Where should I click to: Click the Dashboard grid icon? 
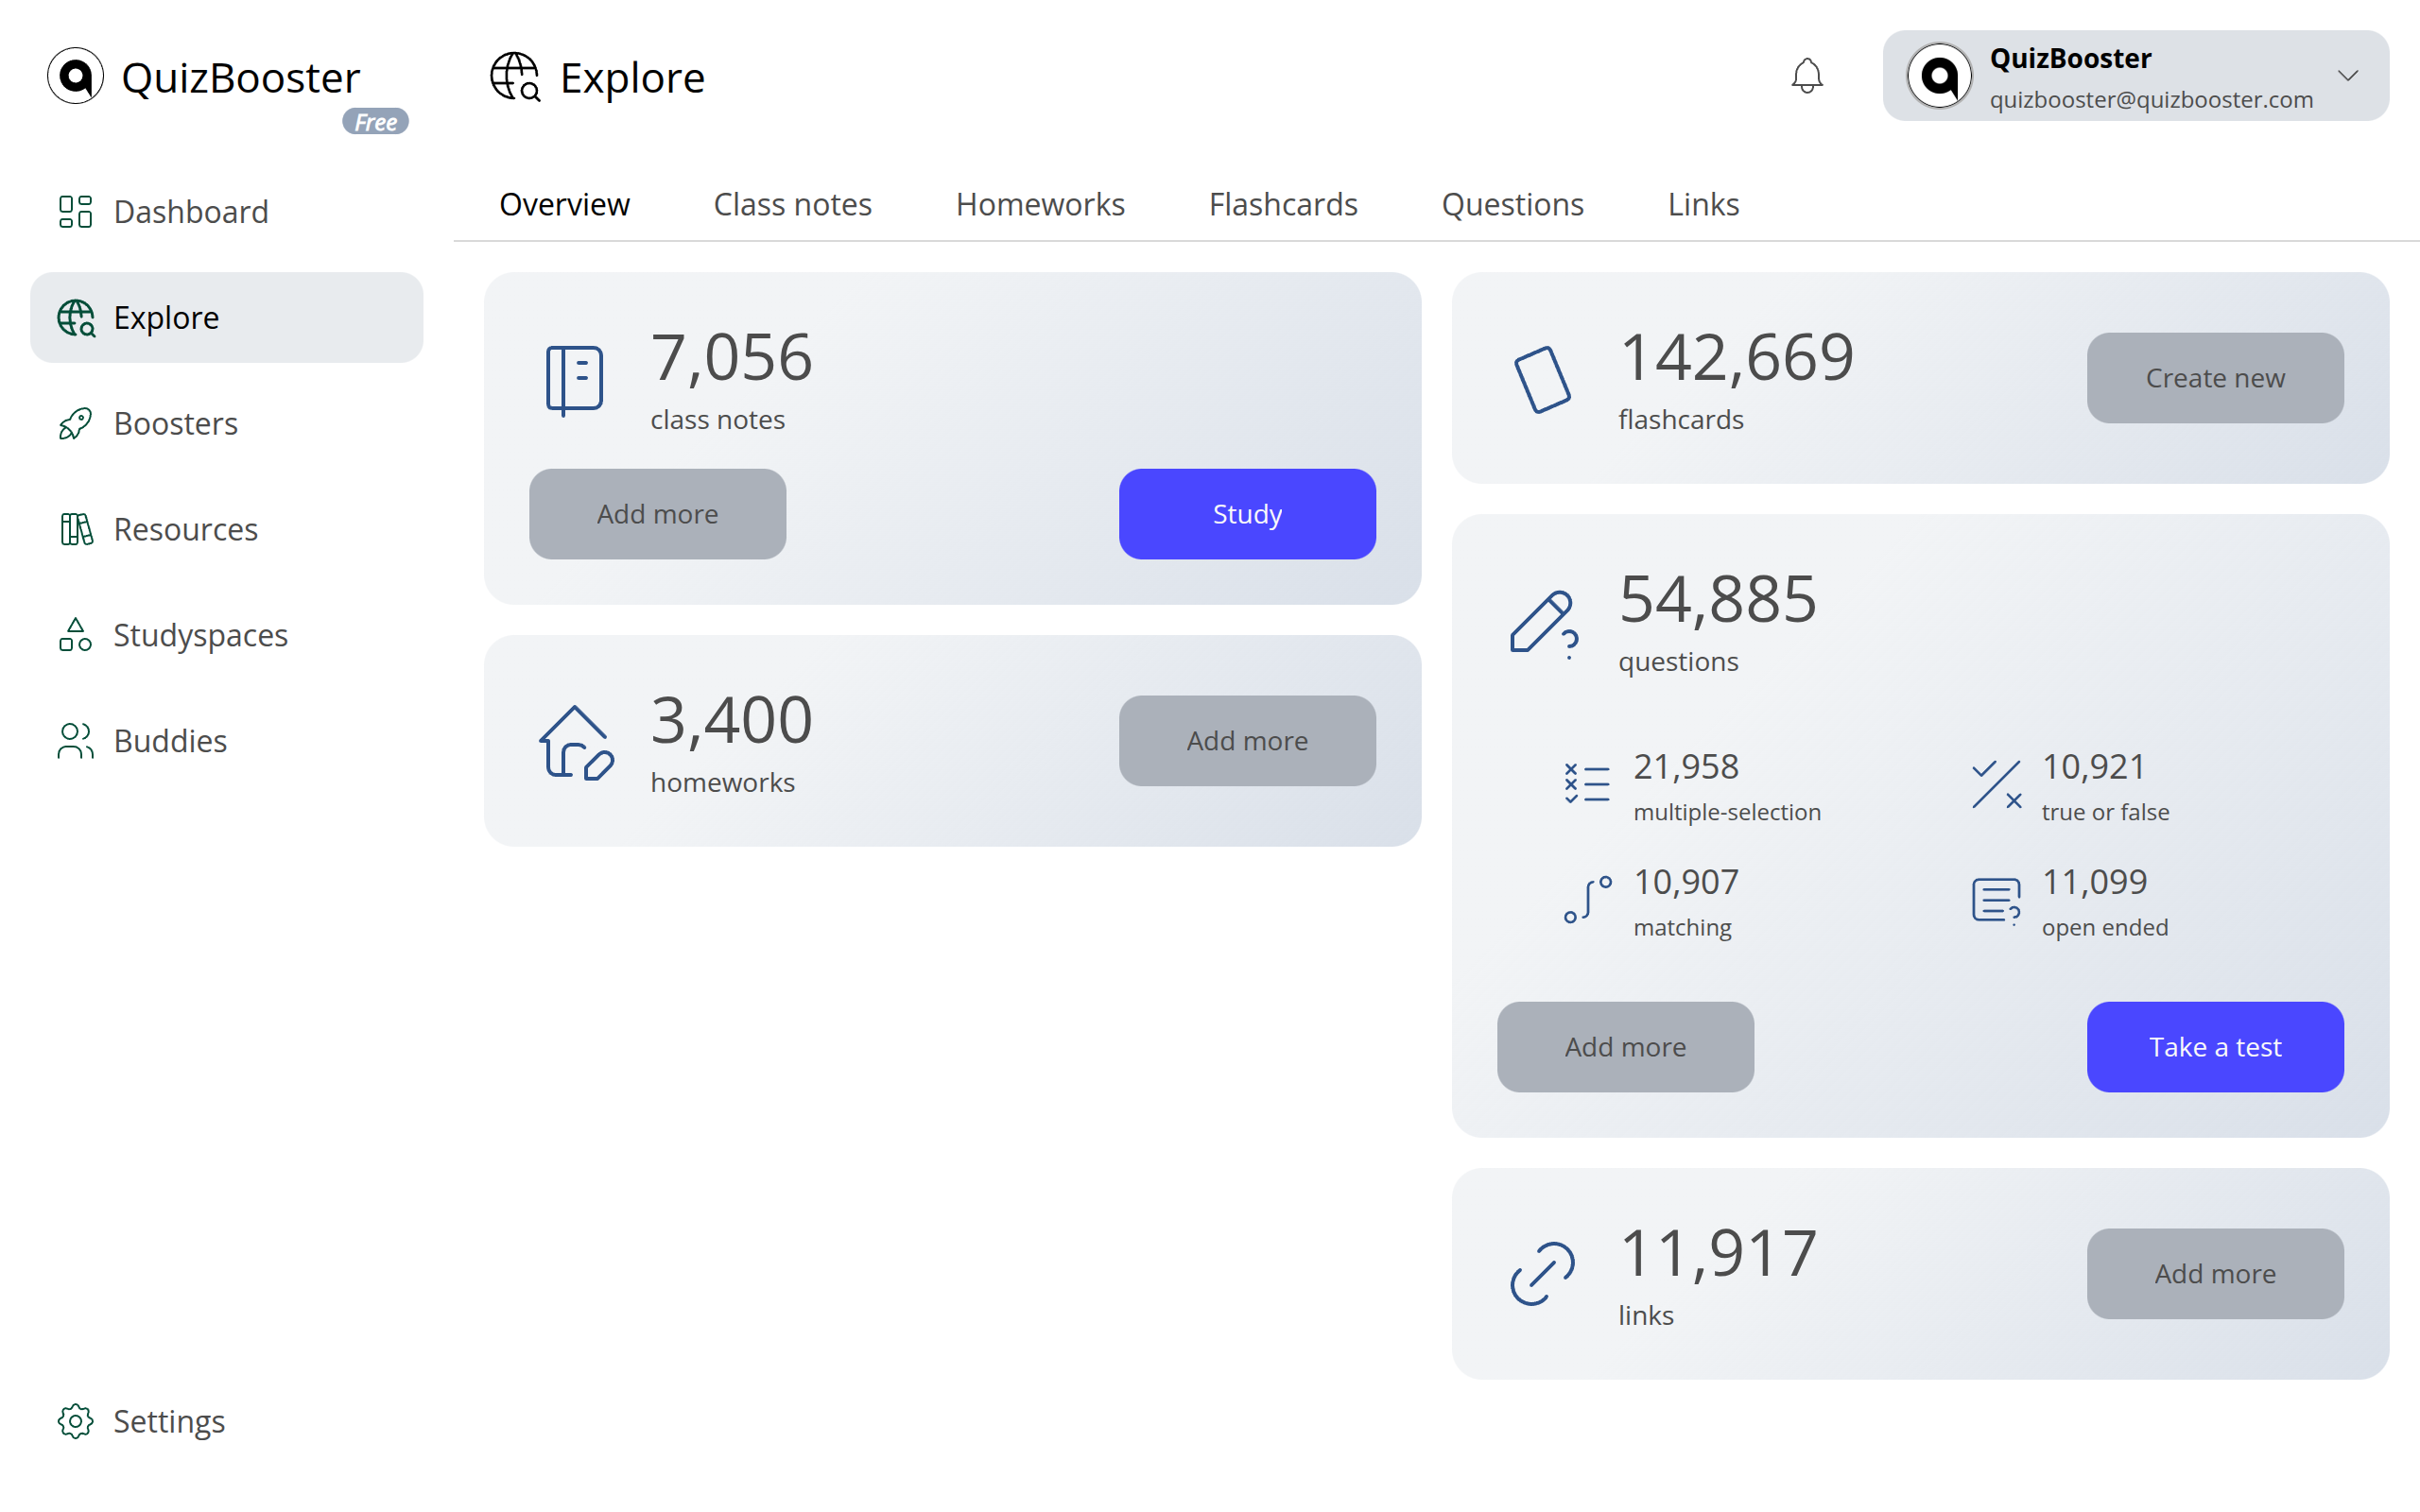pos(75,212)
